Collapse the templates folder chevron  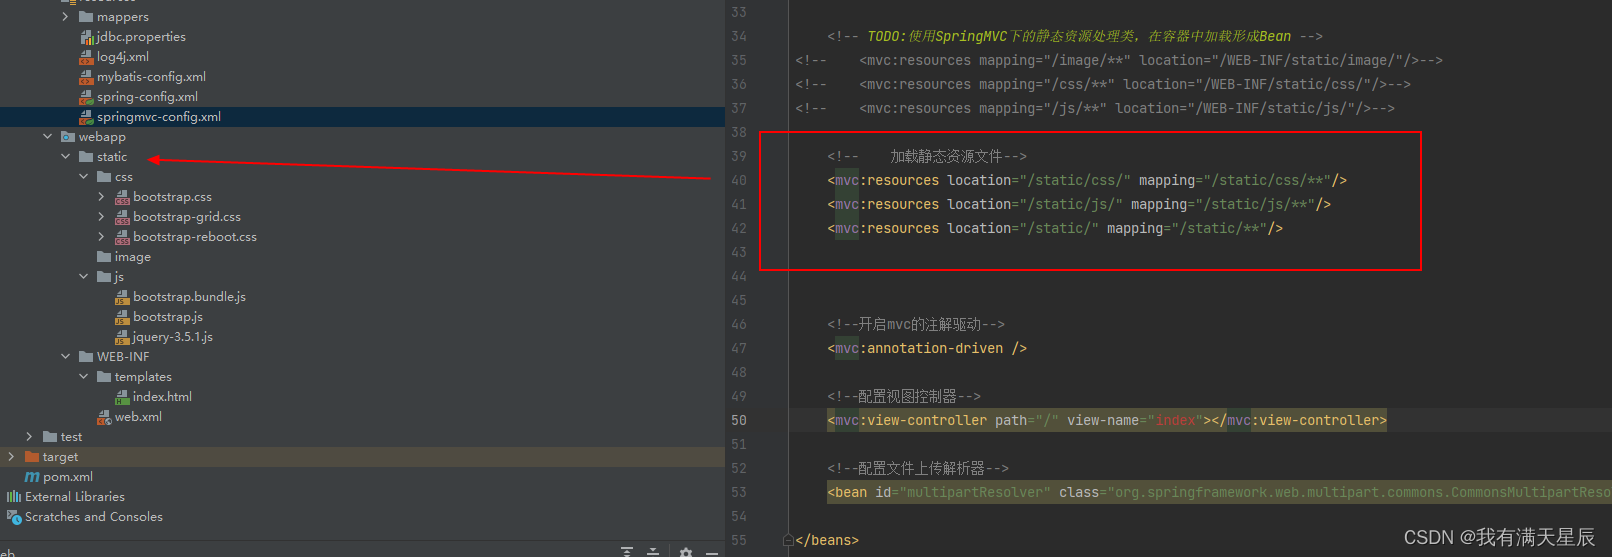(x=84, y=376)
